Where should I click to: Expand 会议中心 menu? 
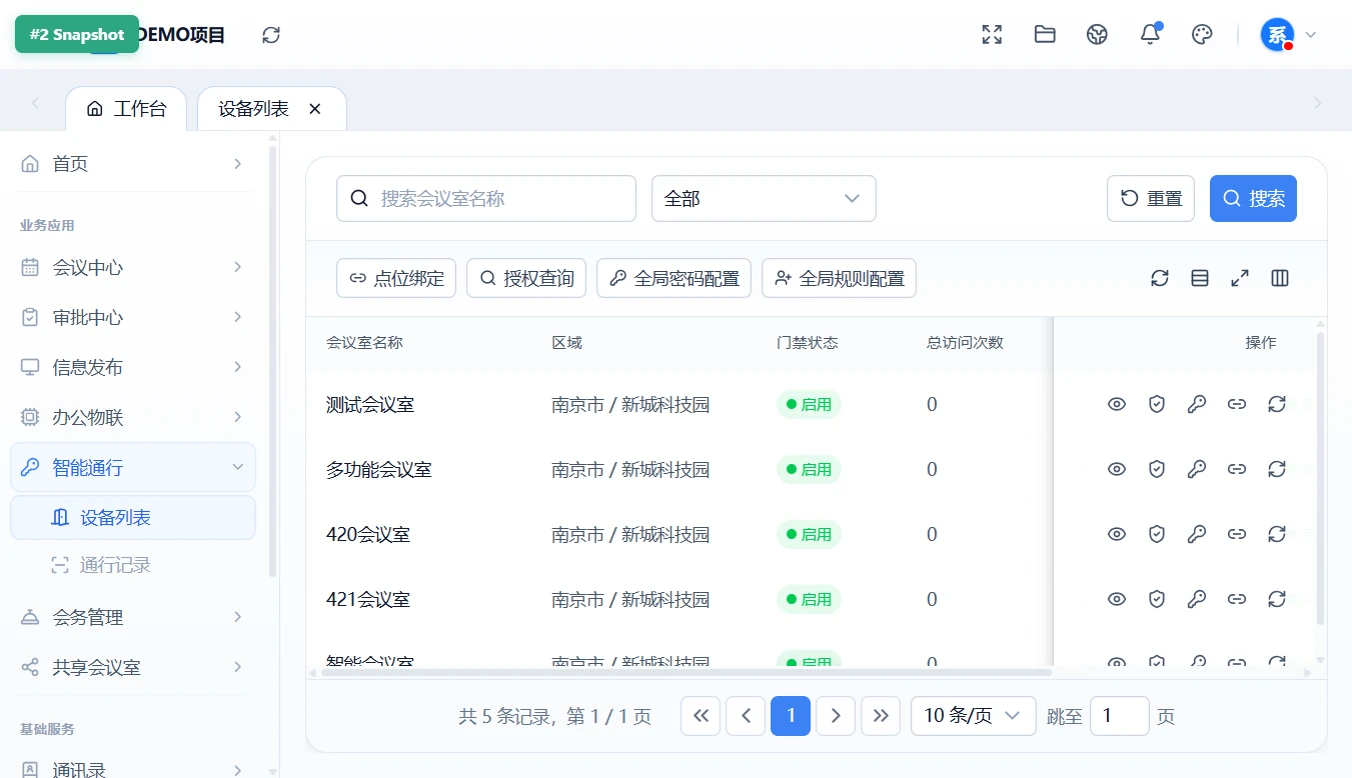tap(133, 267)
